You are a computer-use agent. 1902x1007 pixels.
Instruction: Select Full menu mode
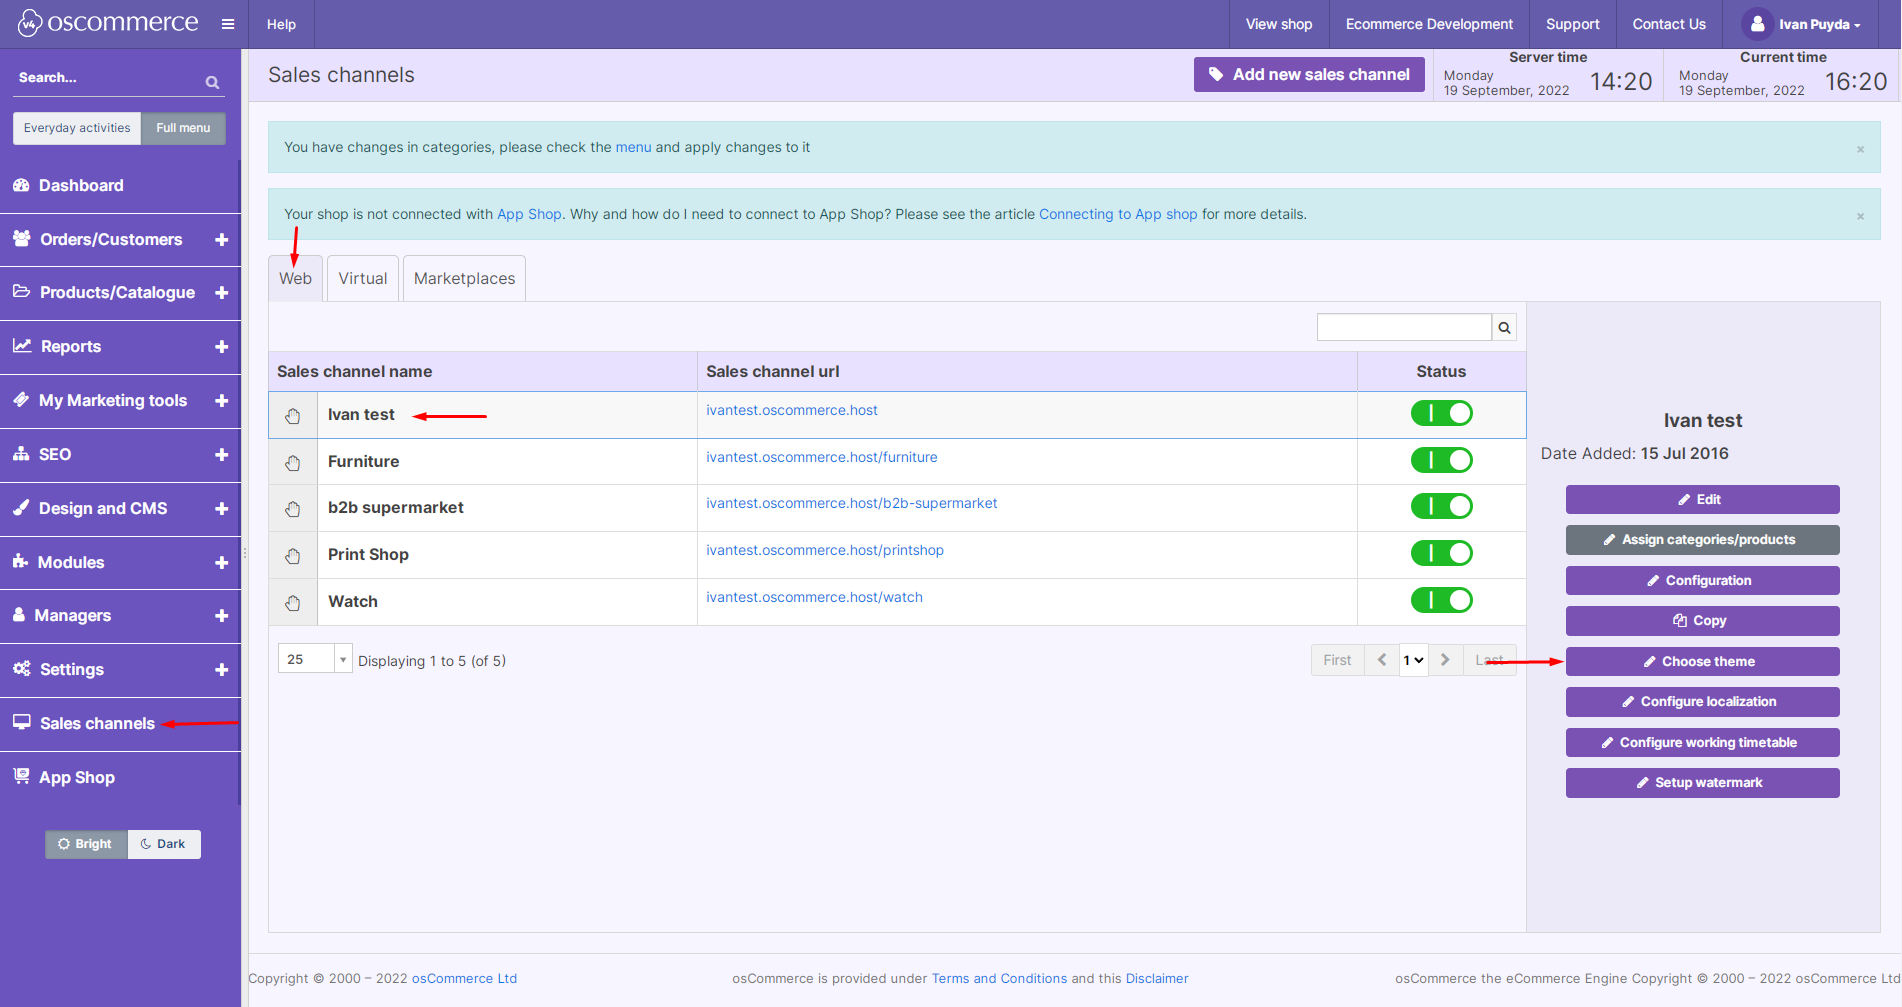(x=183, y=128)
